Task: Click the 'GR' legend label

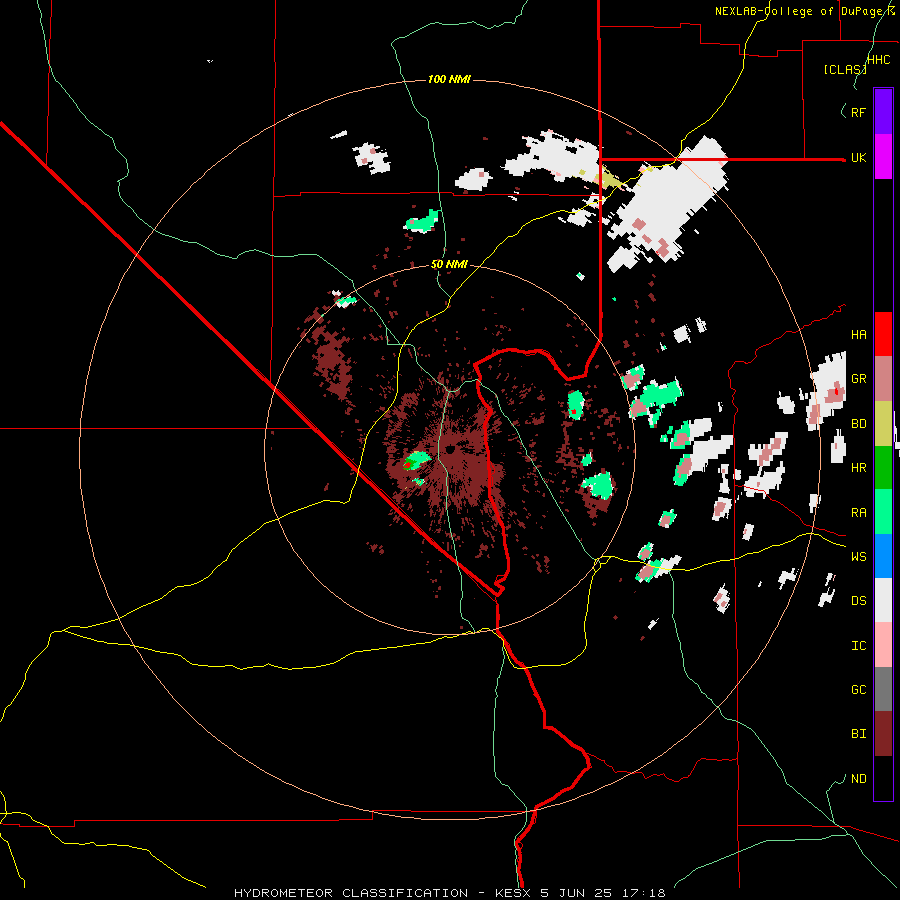Action: tap(858, 379)
